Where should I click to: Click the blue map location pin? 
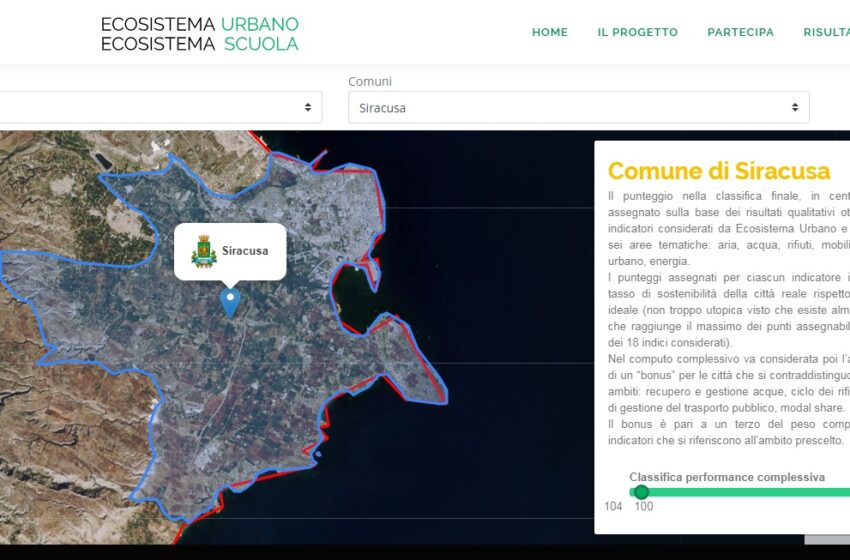pos(231,302)
